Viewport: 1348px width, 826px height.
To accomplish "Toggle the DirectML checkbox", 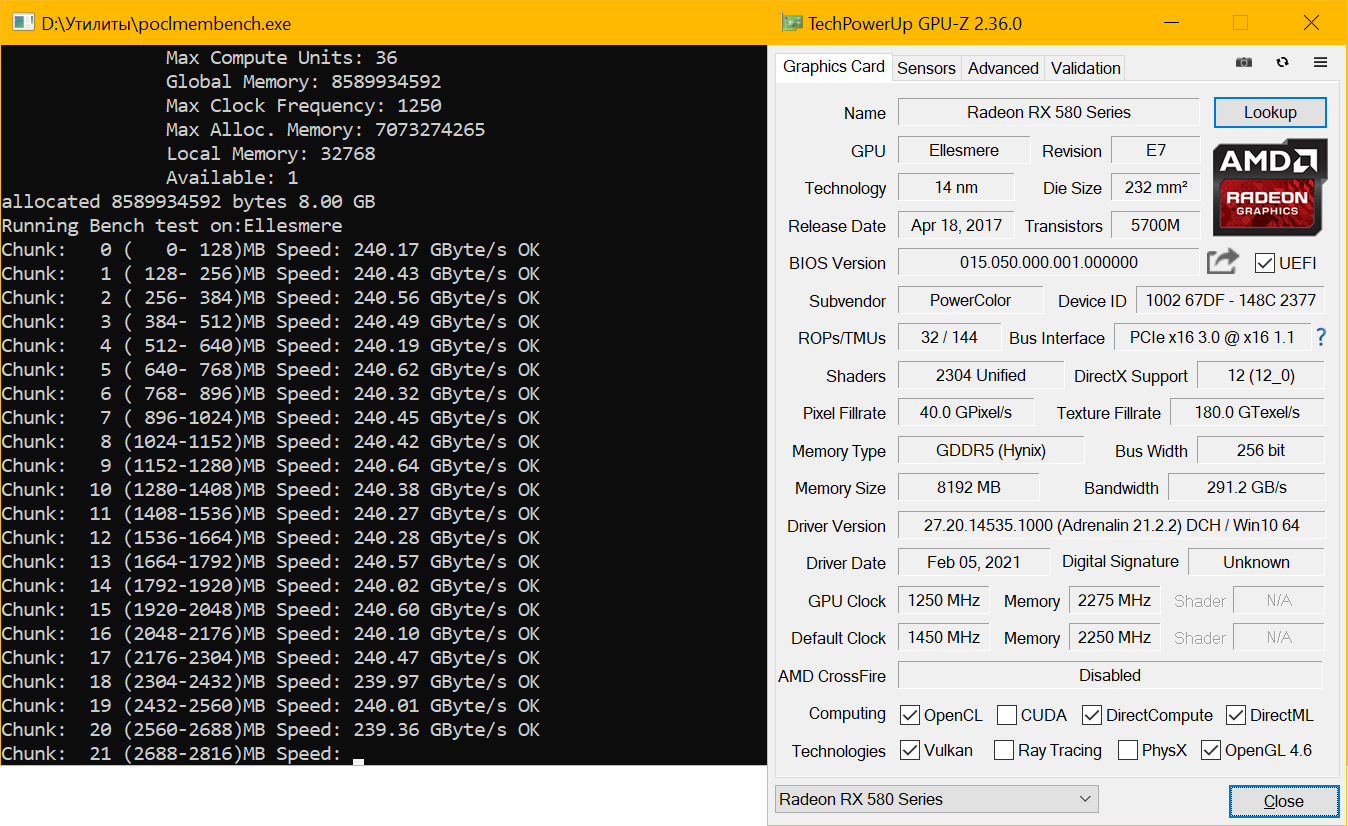I will pyautogui.click(x=1235, y=715).
